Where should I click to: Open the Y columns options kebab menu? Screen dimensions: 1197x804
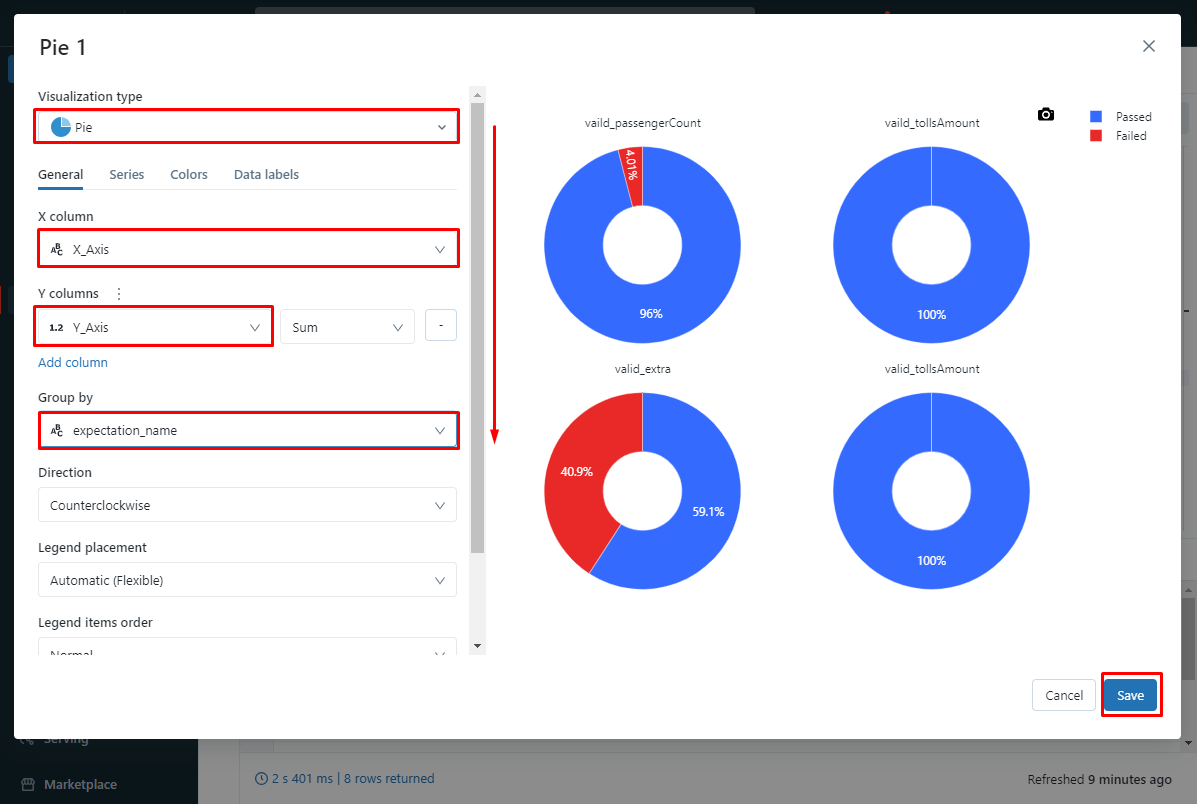pos(118,293)
